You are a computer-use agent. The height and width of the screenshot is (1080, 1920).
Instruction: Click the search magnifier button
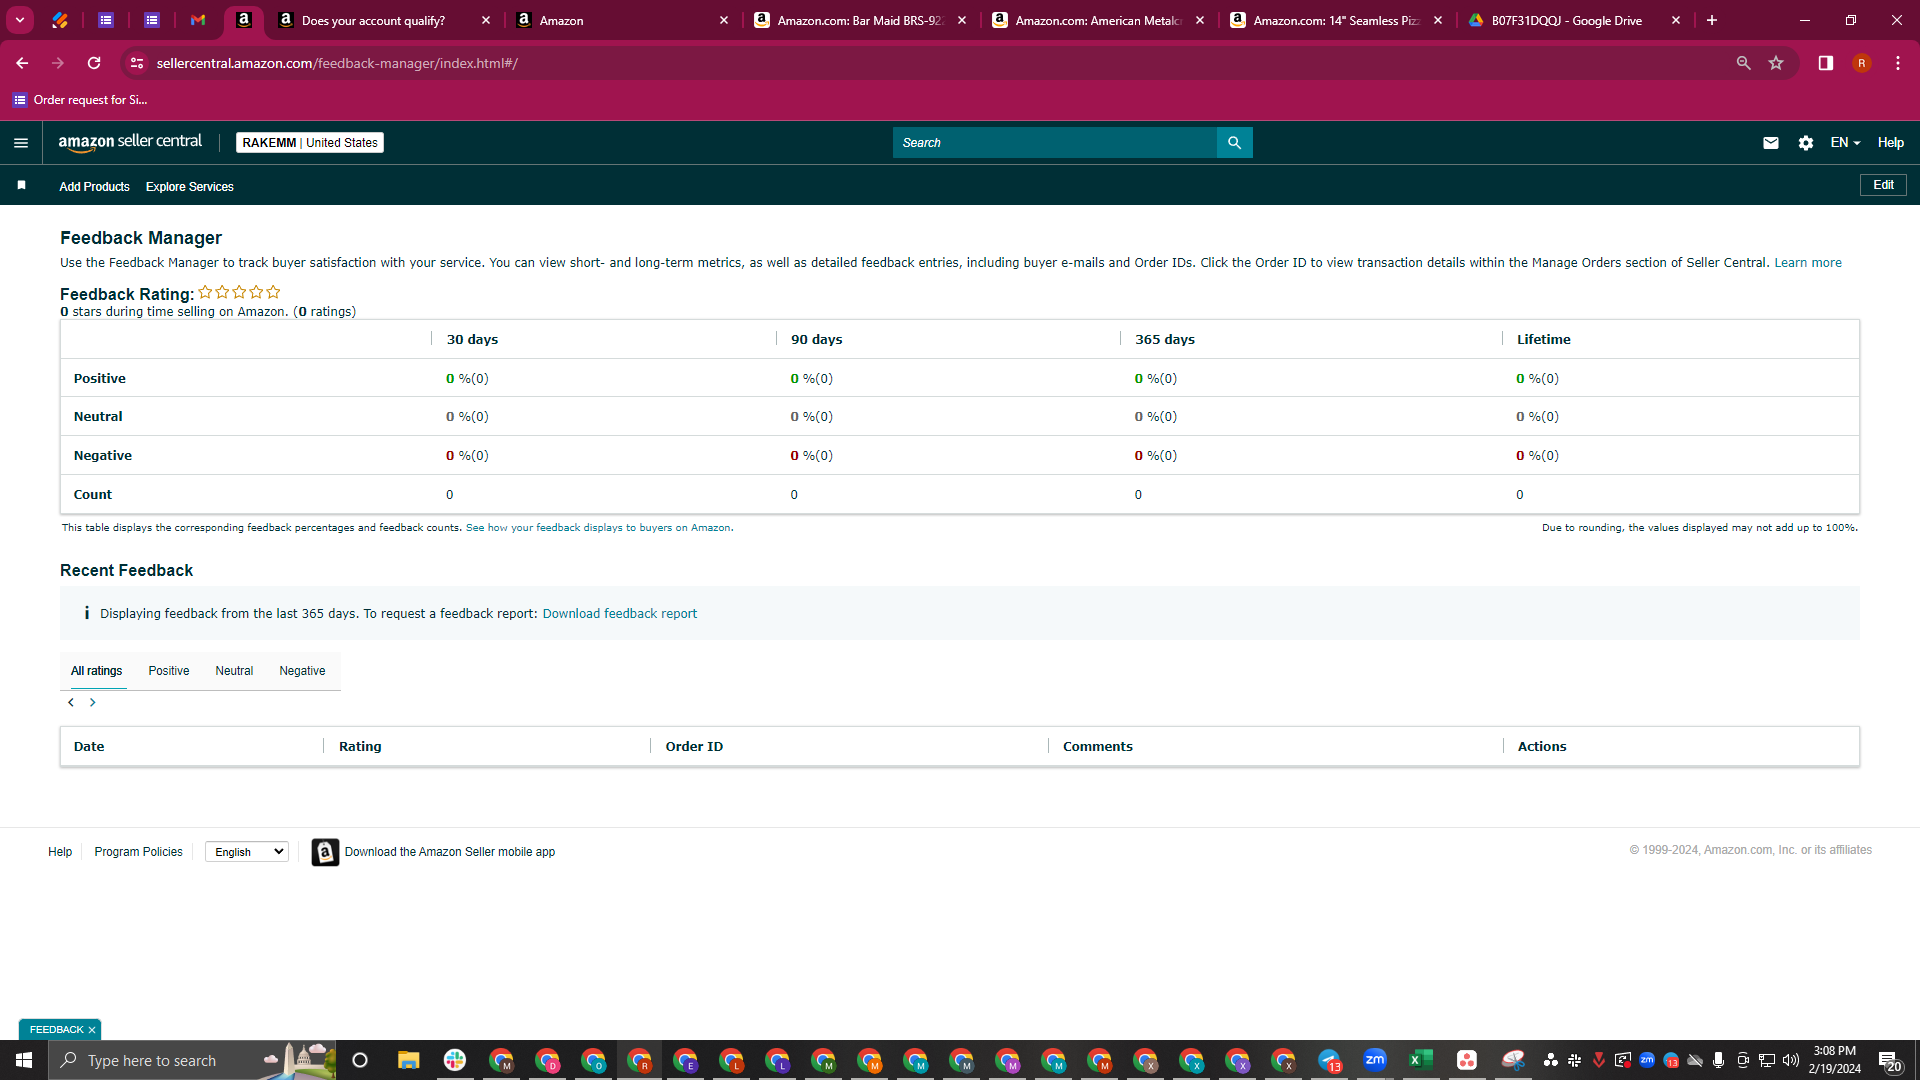[x=1234, y=143]
